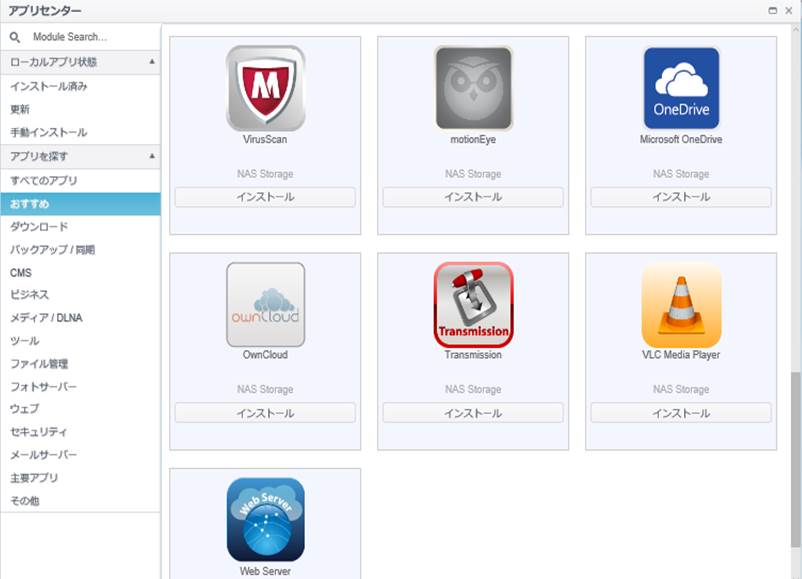The image size is (802, 579).
Task: Click the VirusScan McAfee shield icon
Action: [x=265, y=88]
